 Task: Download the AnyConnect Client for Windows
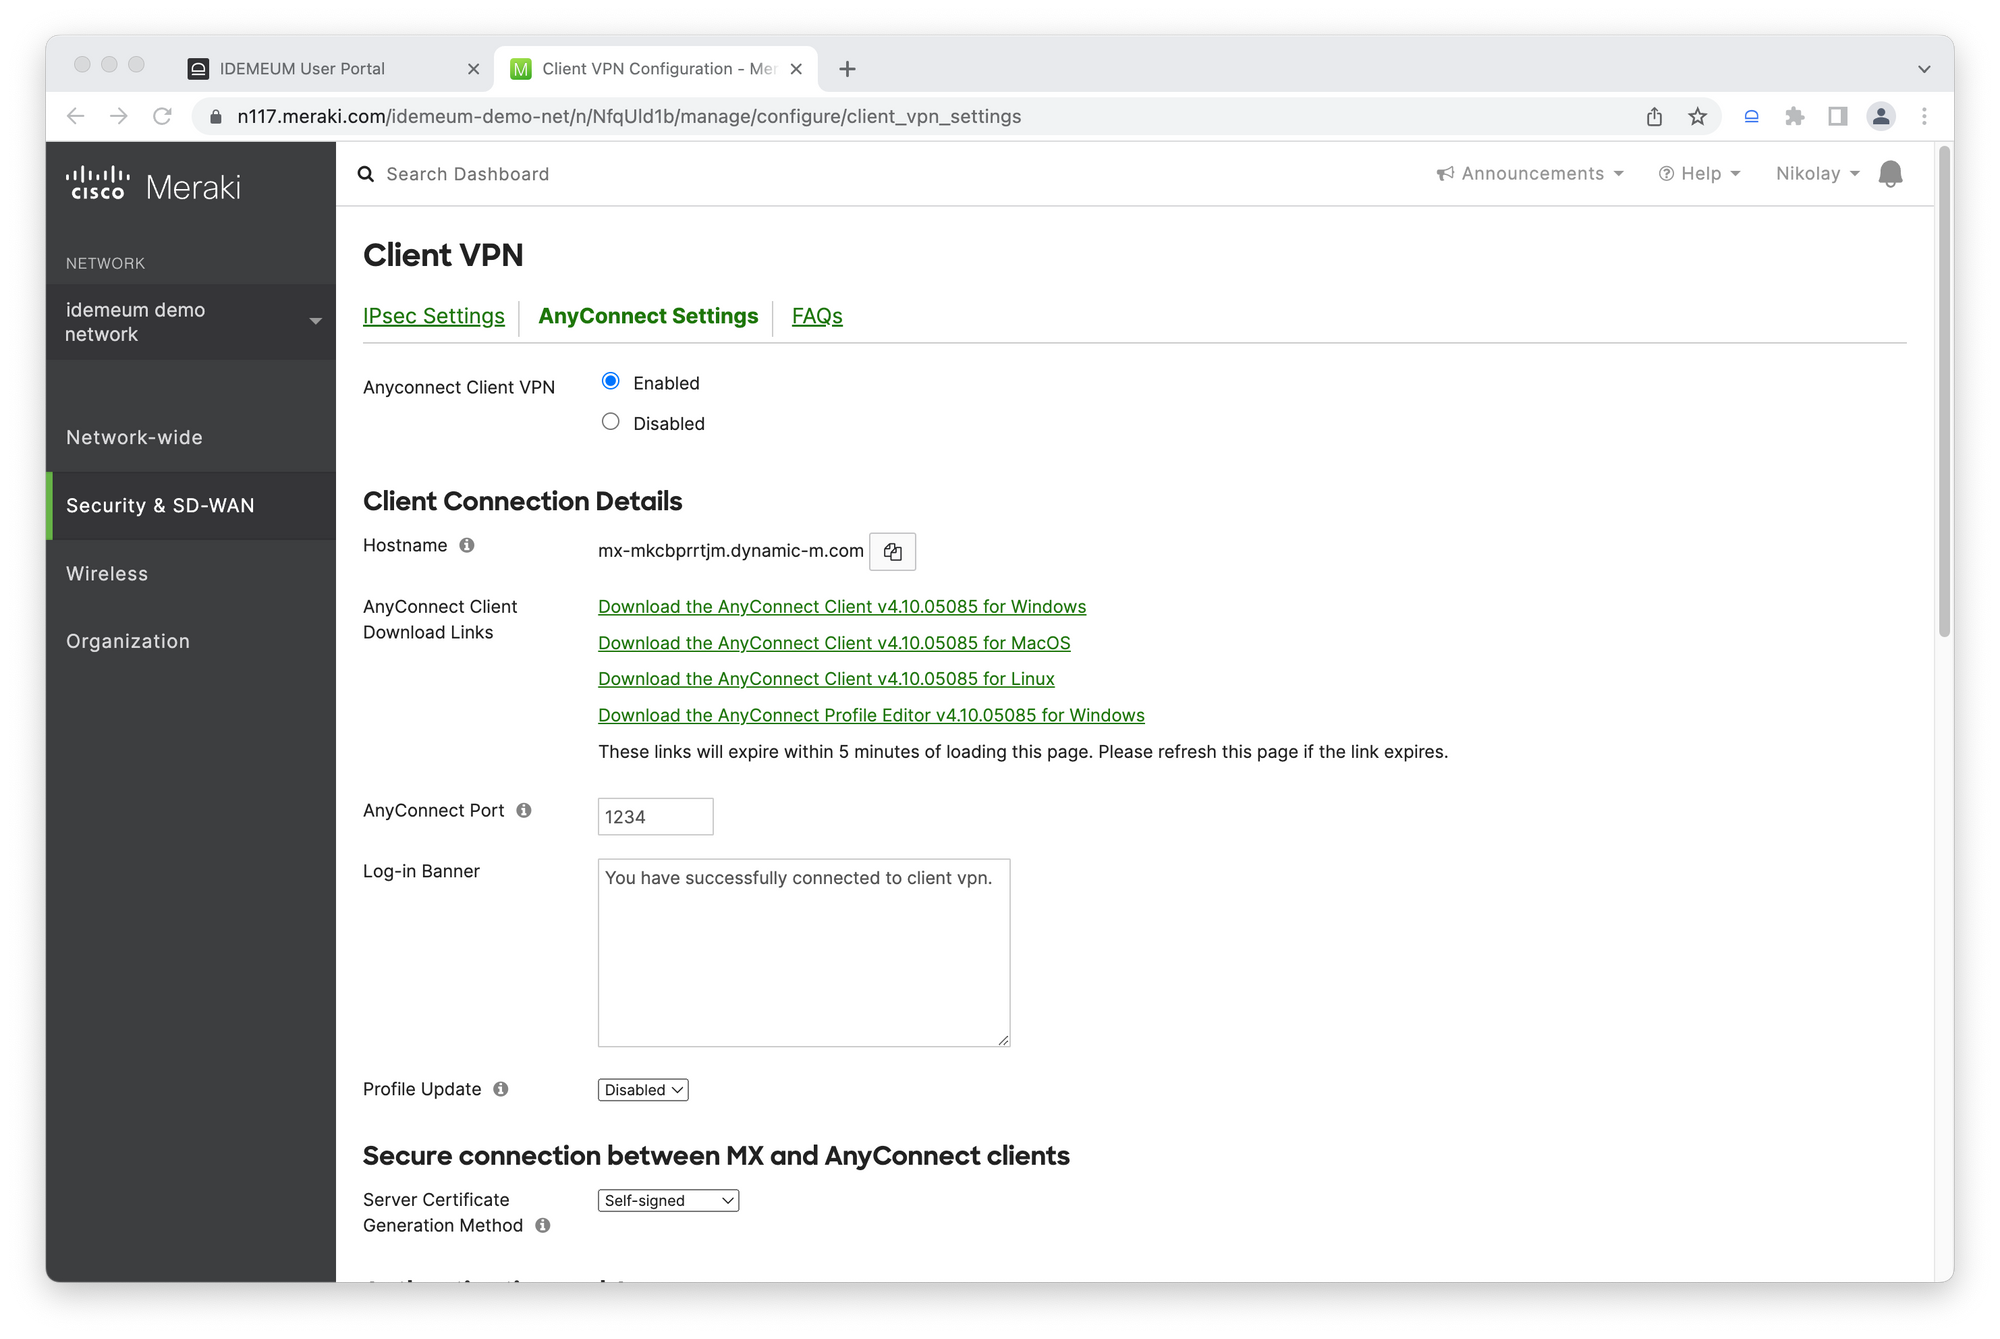[842, 607]
